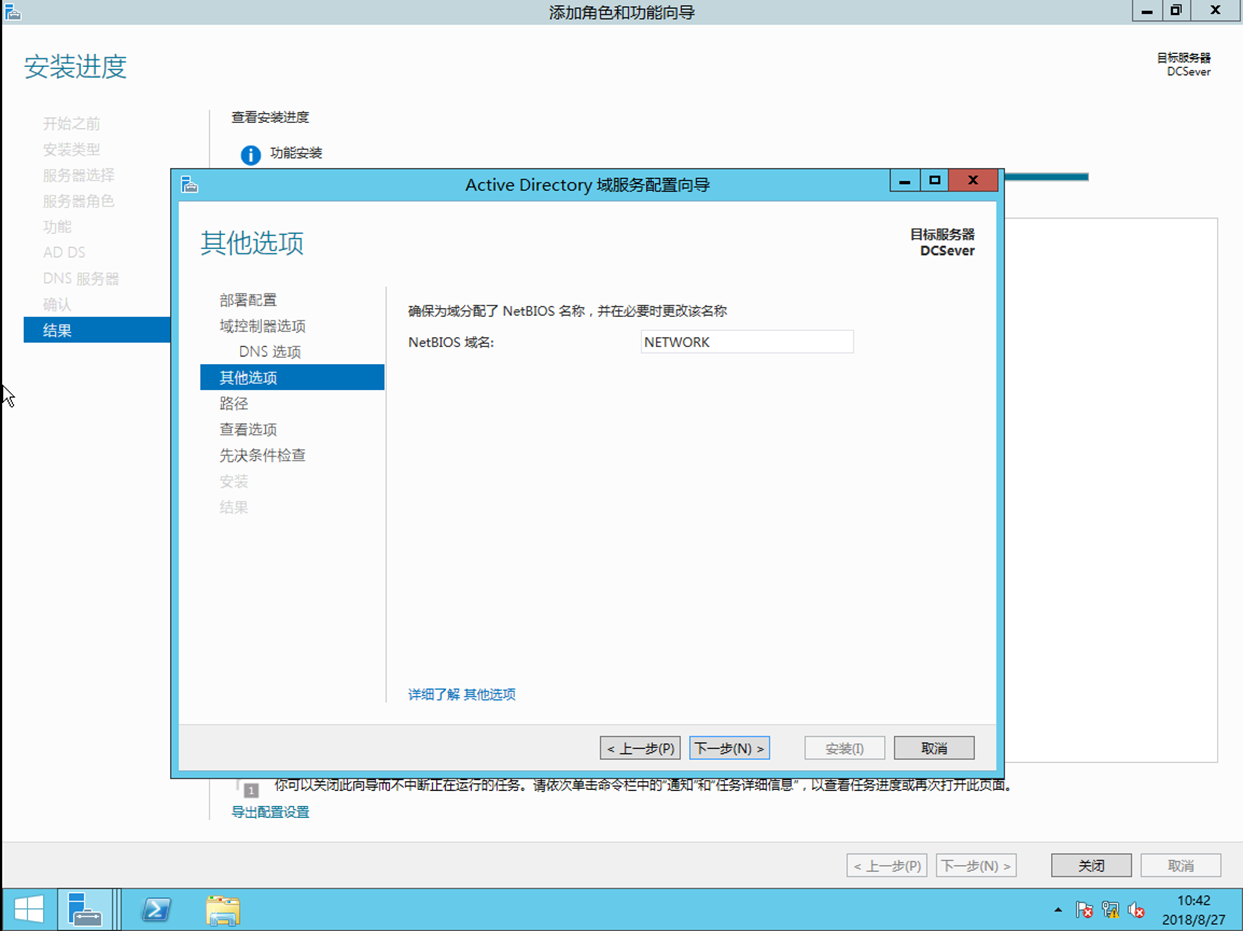Image resolution: width=1243 pixels, height=931 pixels.
Task: Click the blue info icon beside 功能安装
Action: (251, 155)
